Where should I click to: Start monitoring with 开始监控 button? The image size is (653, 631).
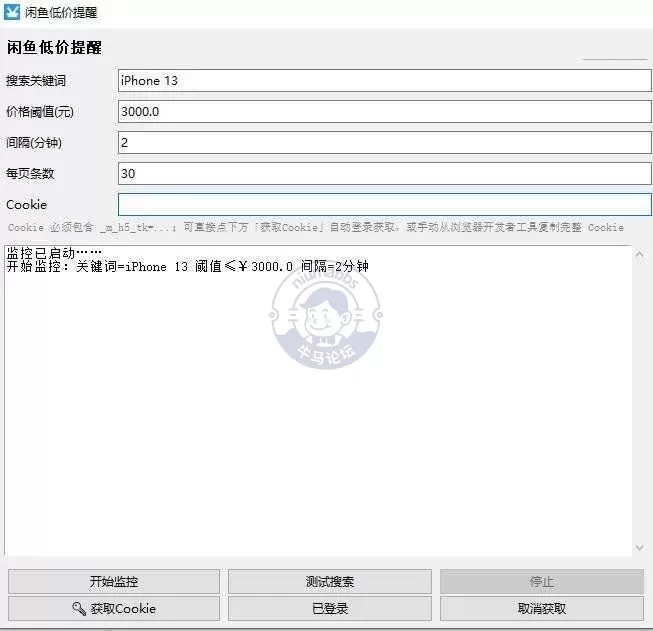point(114,581)
